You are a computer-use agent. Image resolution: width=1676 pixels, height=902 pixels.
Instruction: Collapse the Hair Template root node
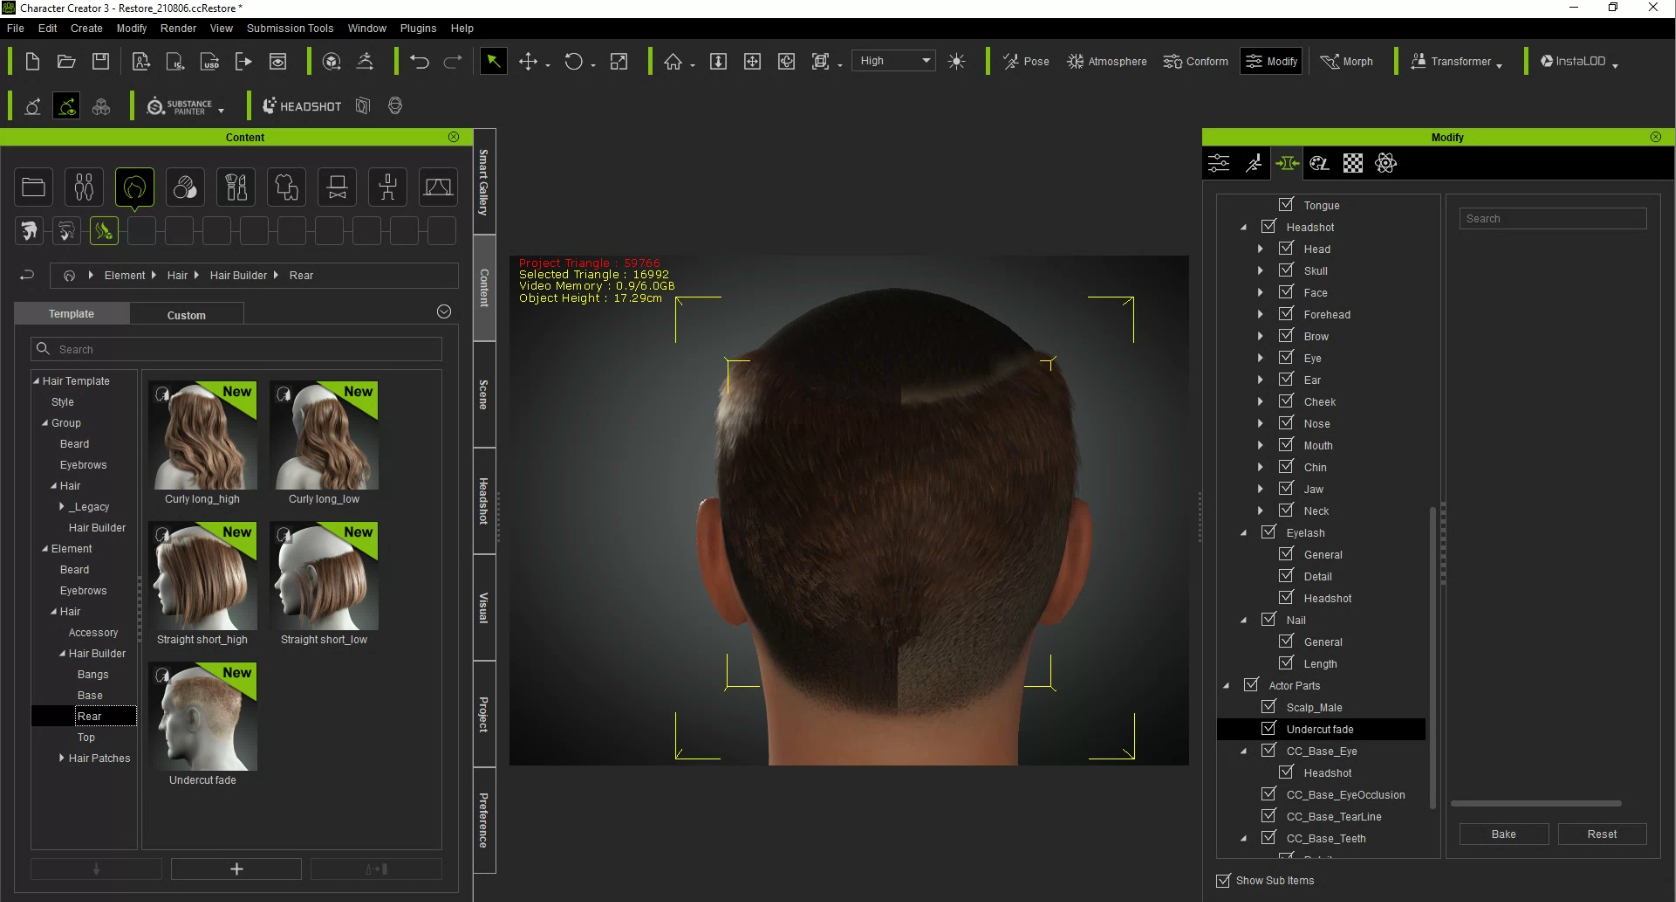(x=36, y=381)
